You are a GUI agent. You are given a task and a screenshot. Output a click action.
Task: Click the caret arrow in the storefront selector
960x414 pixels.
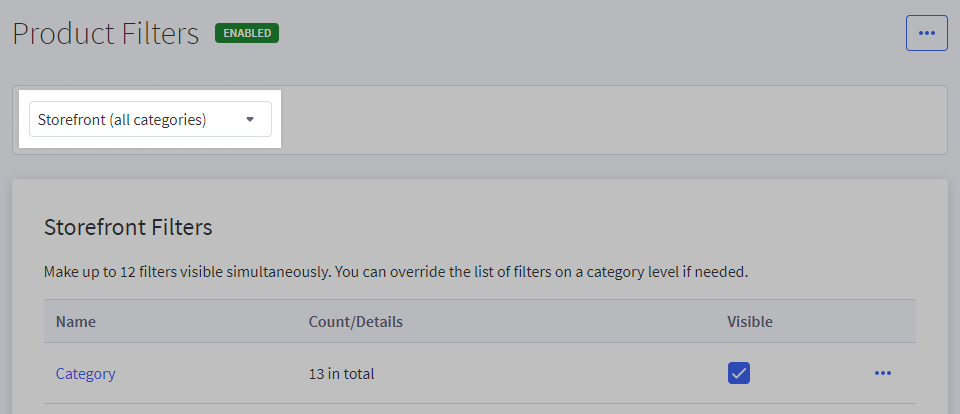click(x=250, y=120)
